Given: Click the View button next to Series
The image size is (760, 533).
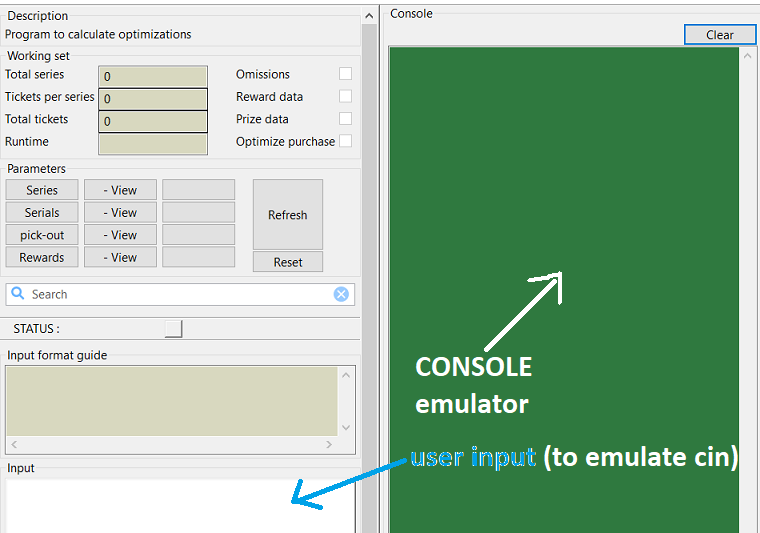Looking at the screenshot, I should [x=120, y=190].
